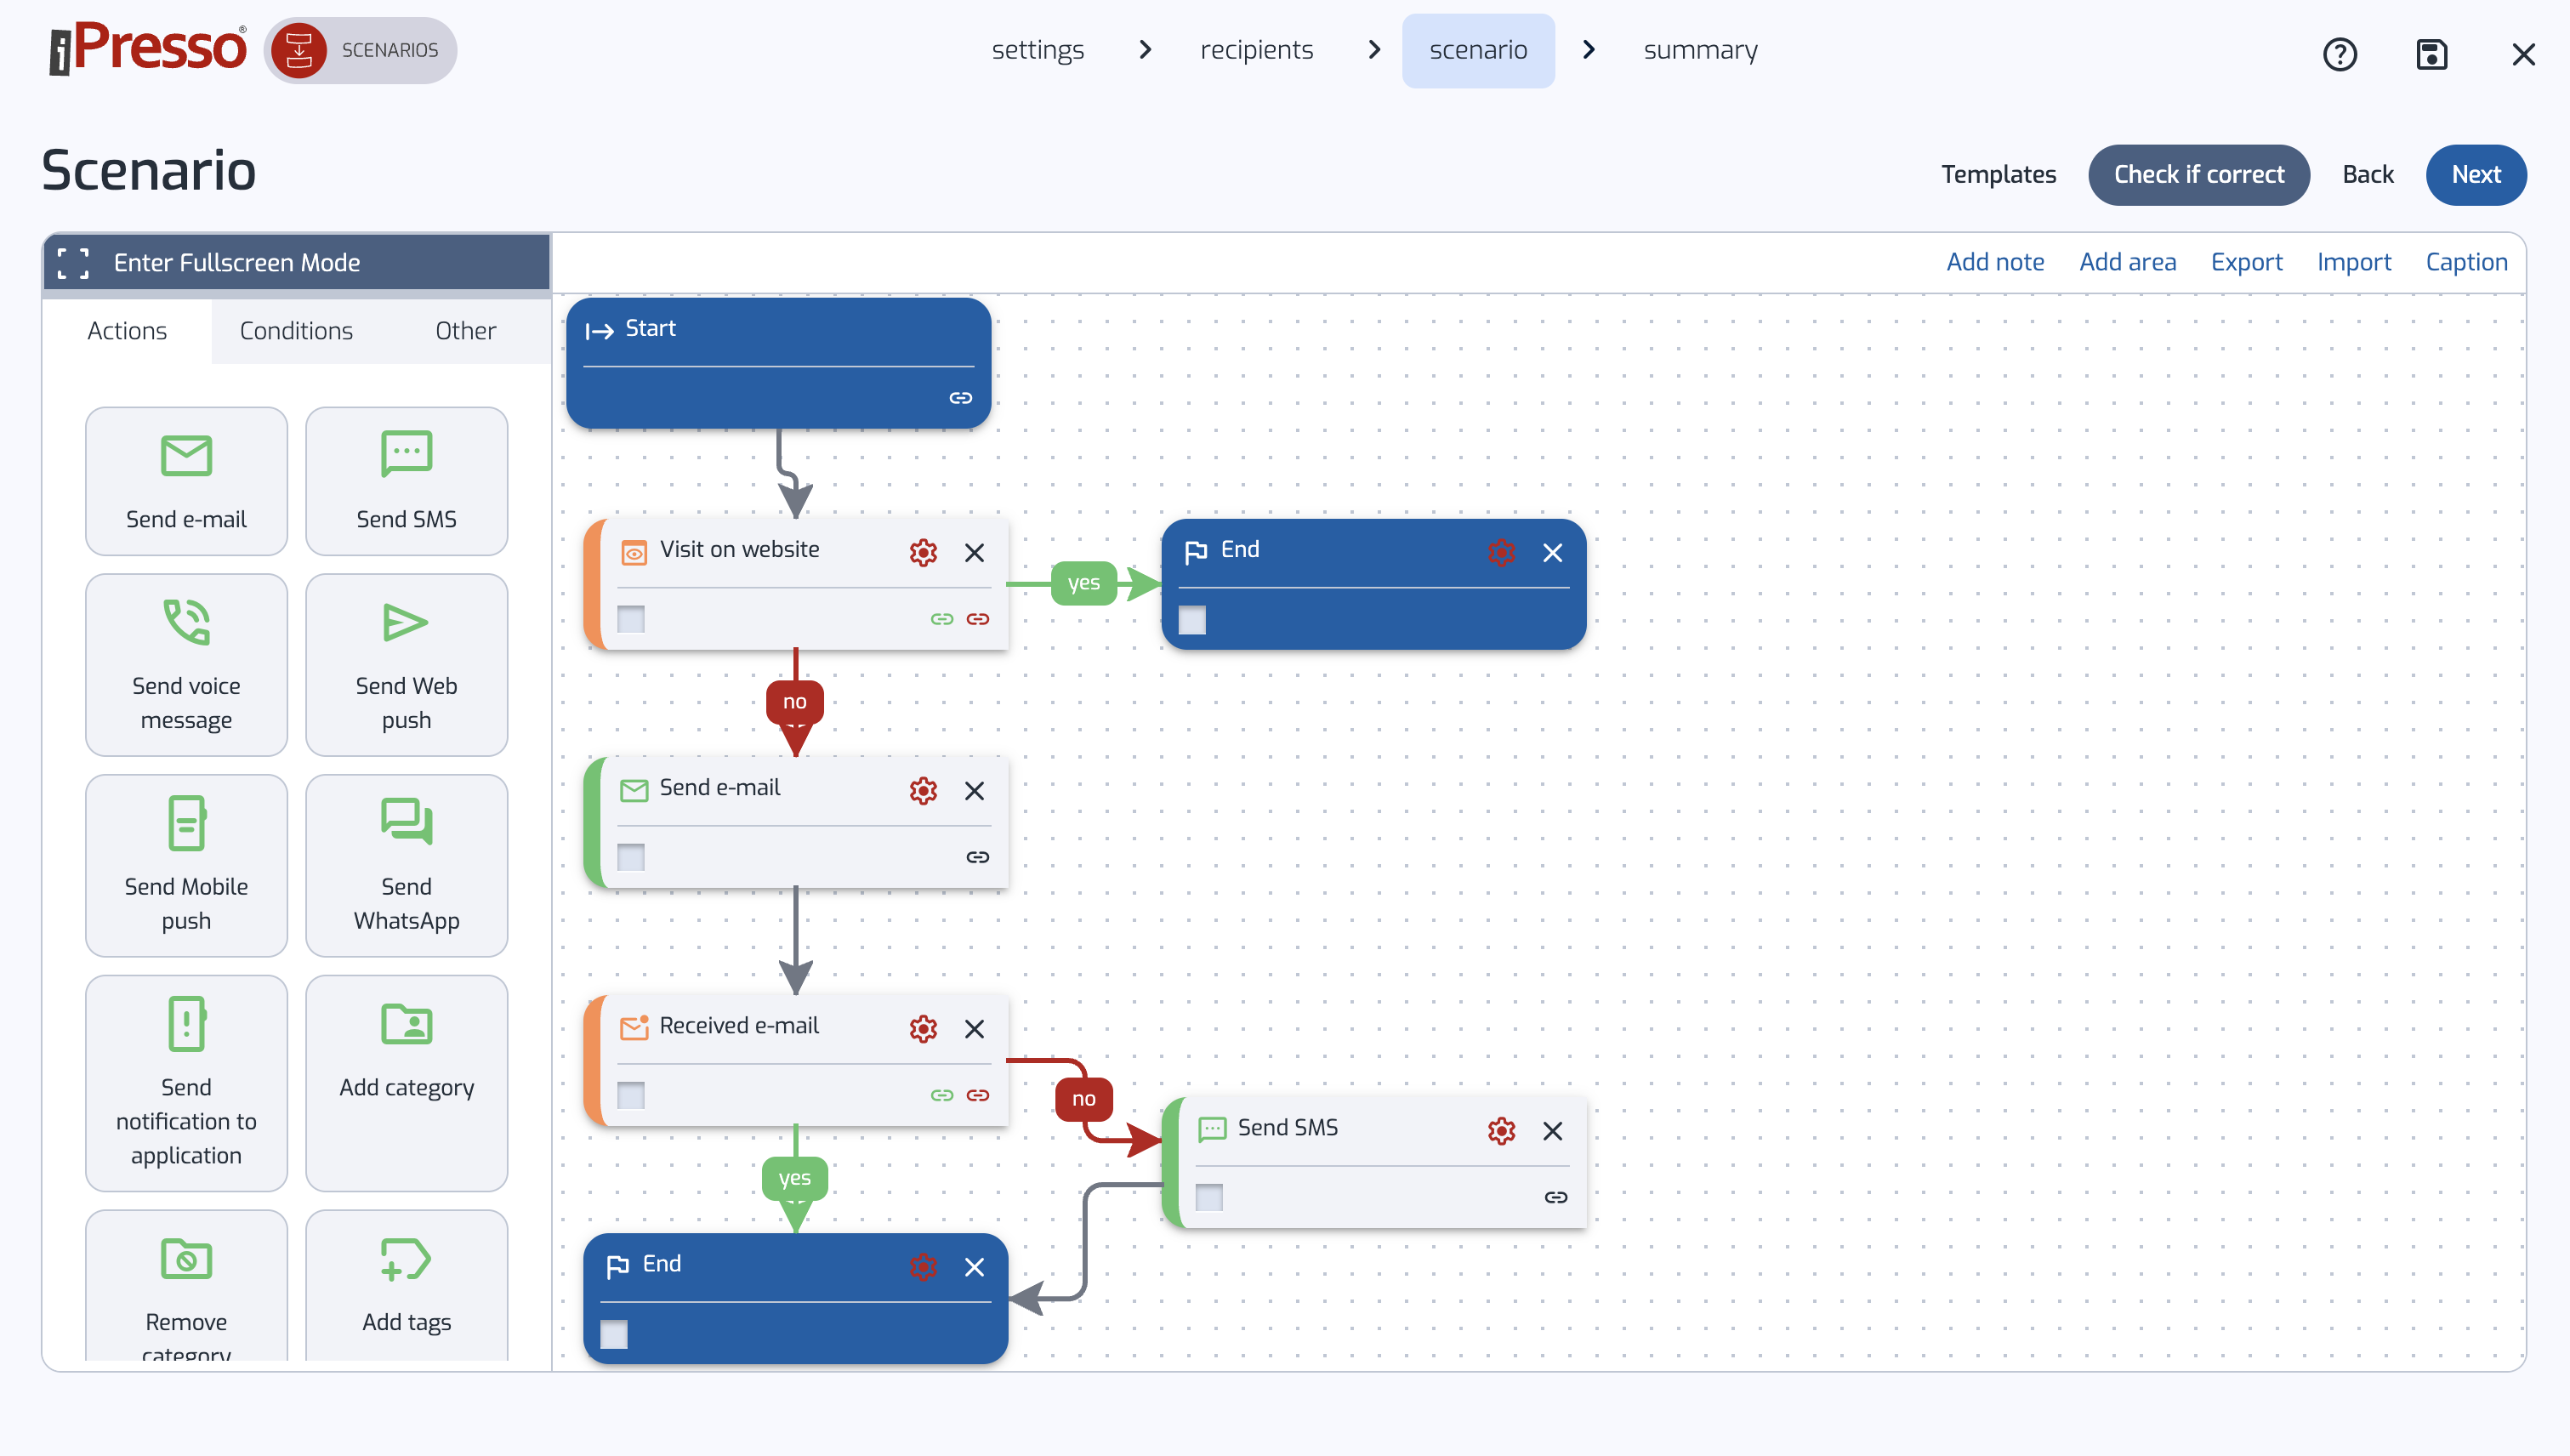Image resolution: width=2570 pixels, height=1456 pixels.
Task: Switch to the Conditions tab
Action: [x=296, y=330]
